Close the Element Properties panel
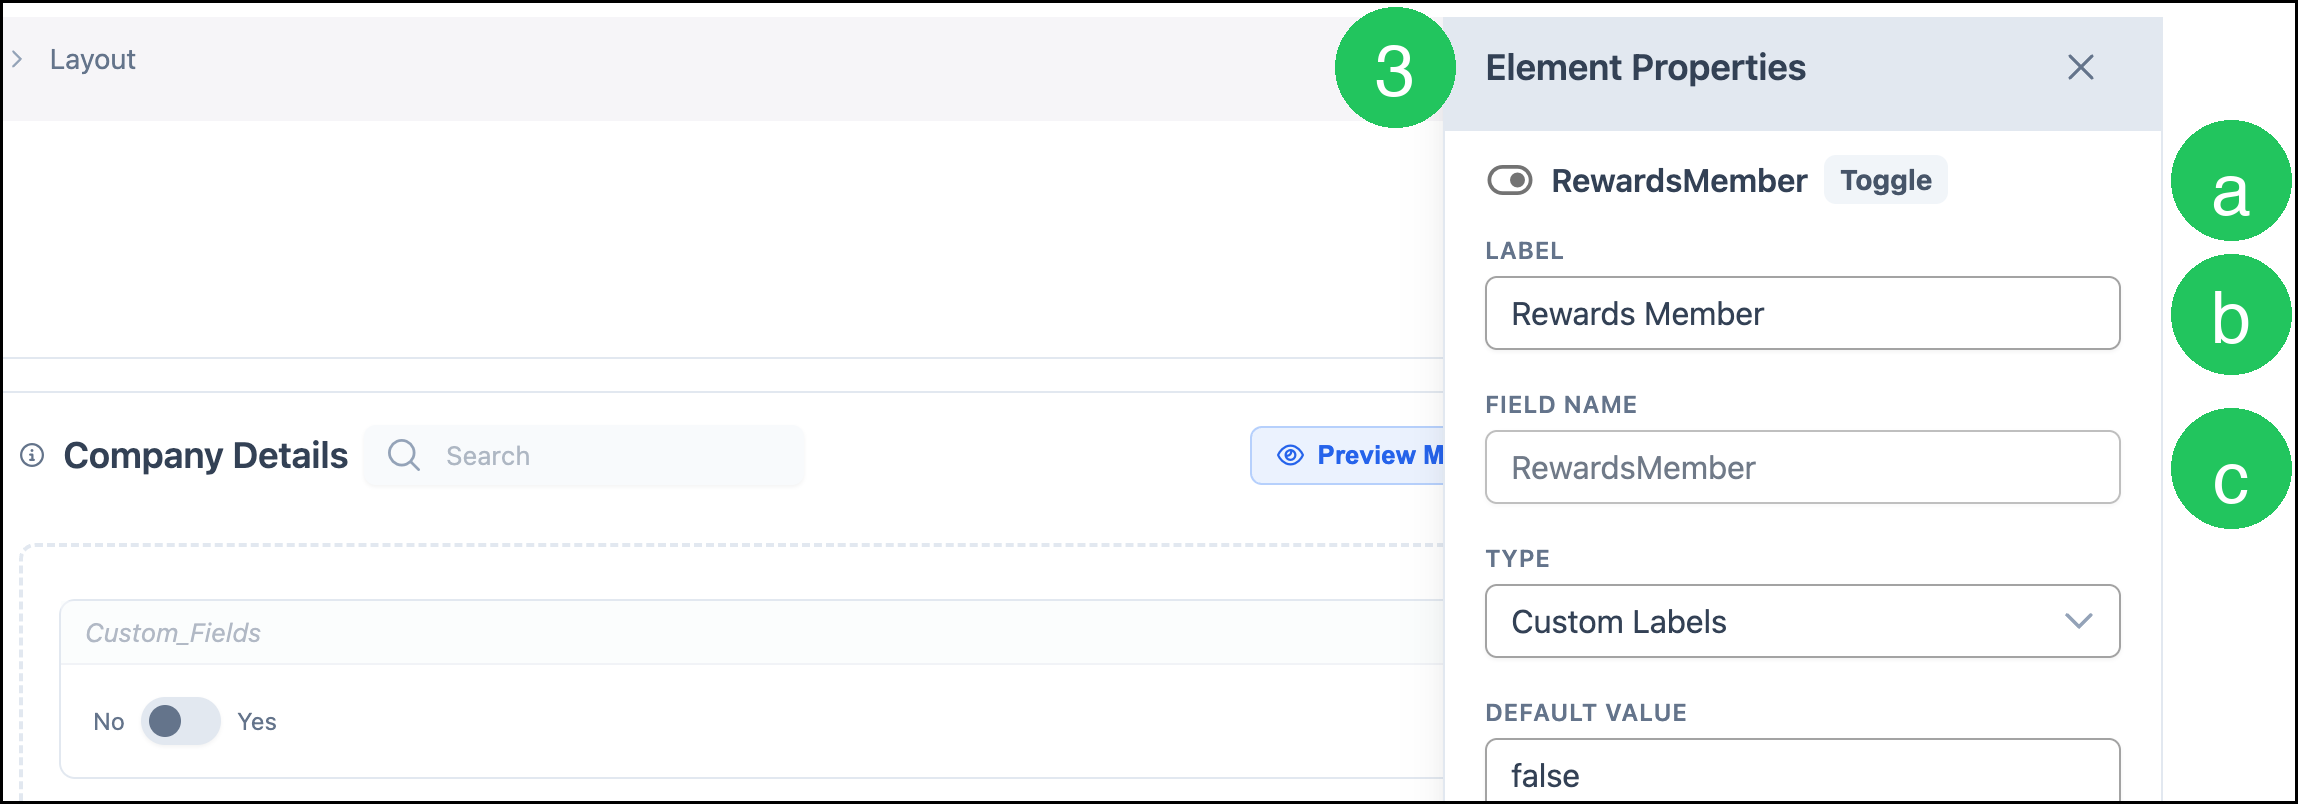Image resolution: width=2298 pixels, height=804 pixels. 2080,68
